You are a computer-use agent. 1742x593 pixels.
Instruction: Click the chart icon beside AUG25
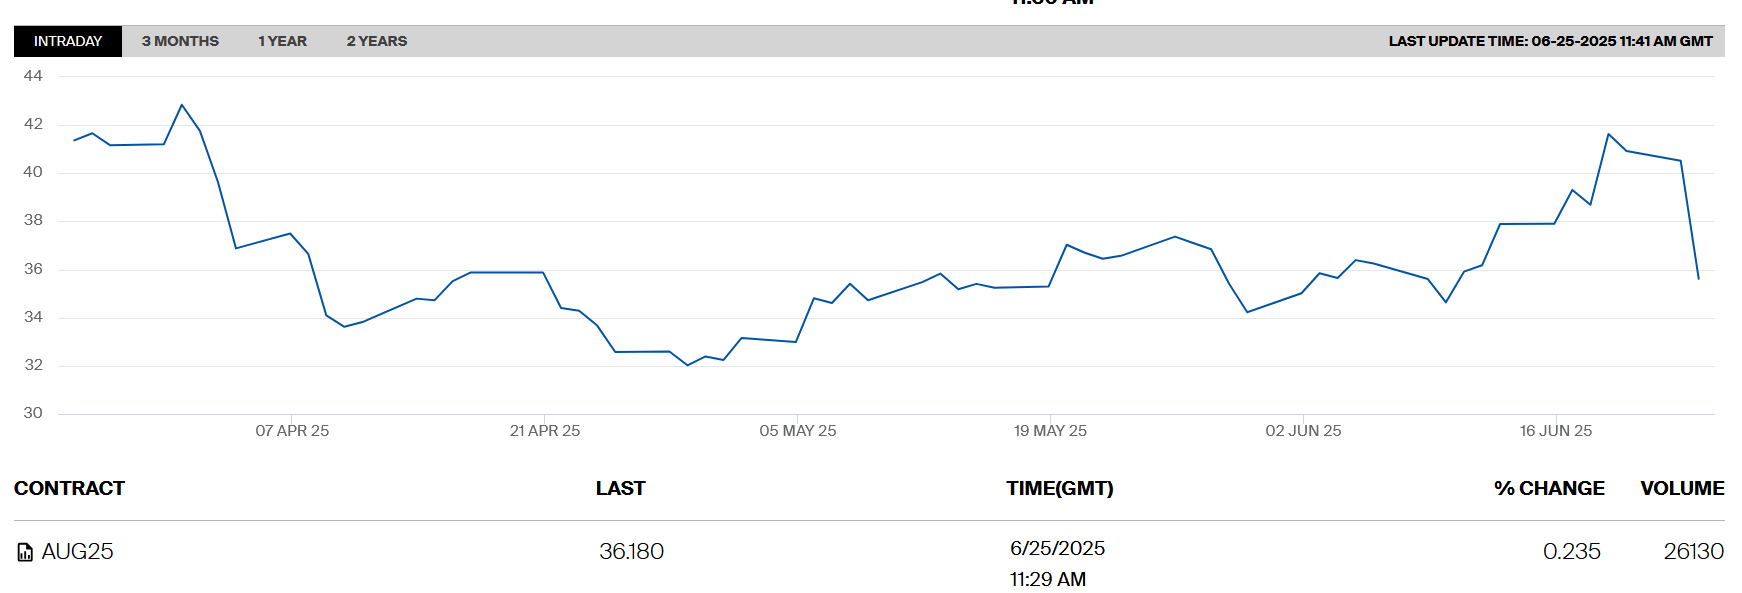click(x=25, y=552)
